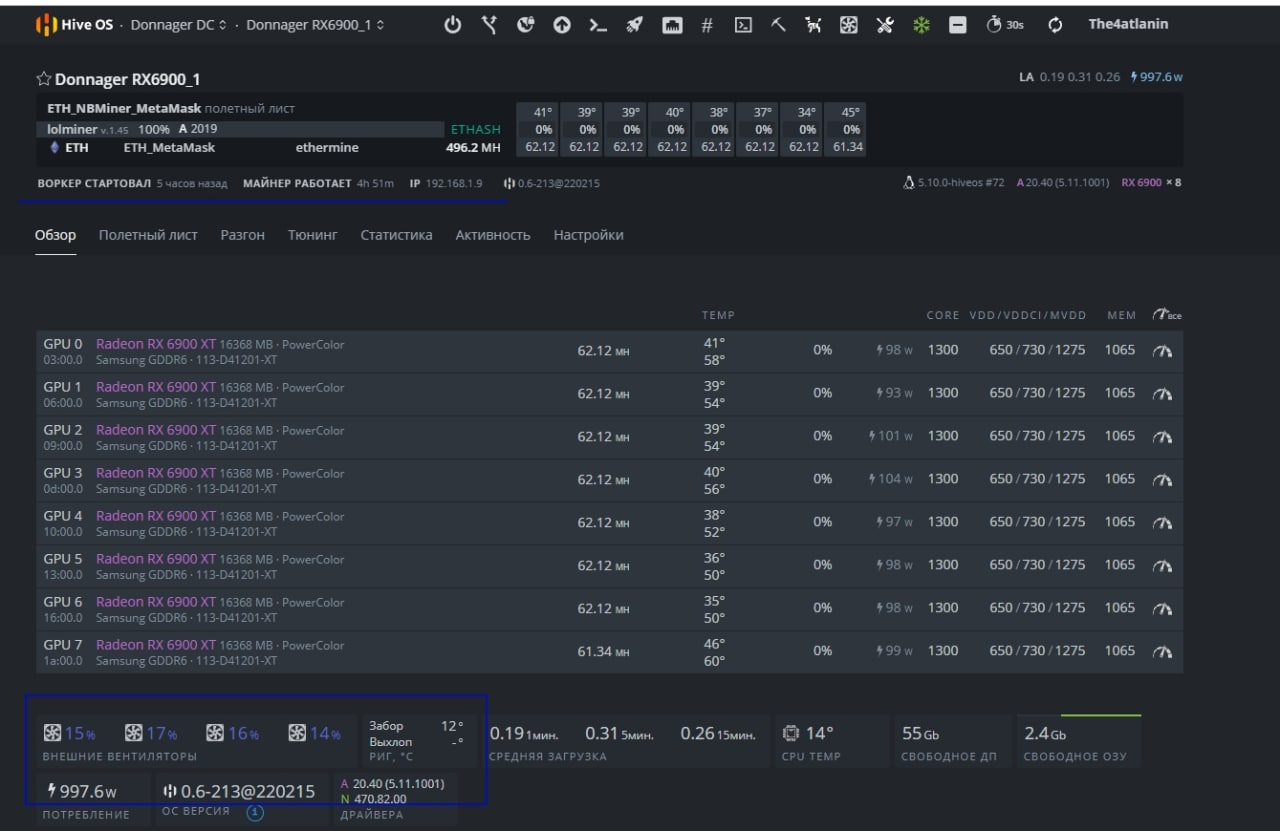
Task: Click the upgrade arrow-up icon
Action: [x=562, y=25]
